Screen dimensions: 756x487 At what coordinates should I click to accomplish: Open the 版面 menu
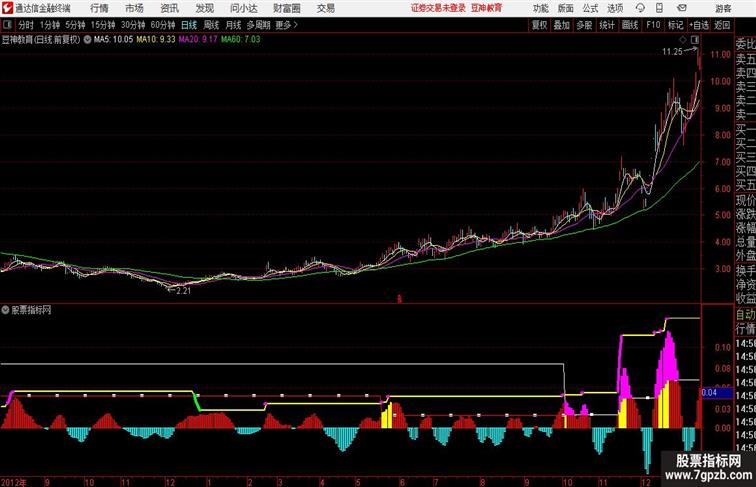tap(566, 8)
